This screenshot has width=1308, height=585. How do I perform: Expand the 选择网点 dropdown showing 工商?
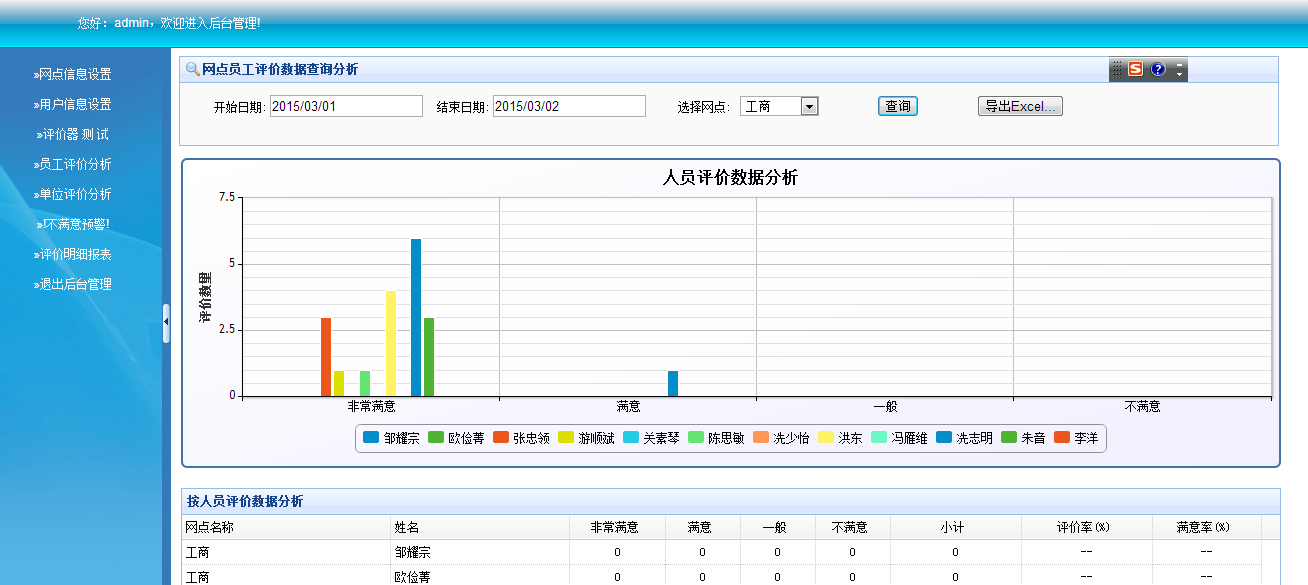(779, 106)
